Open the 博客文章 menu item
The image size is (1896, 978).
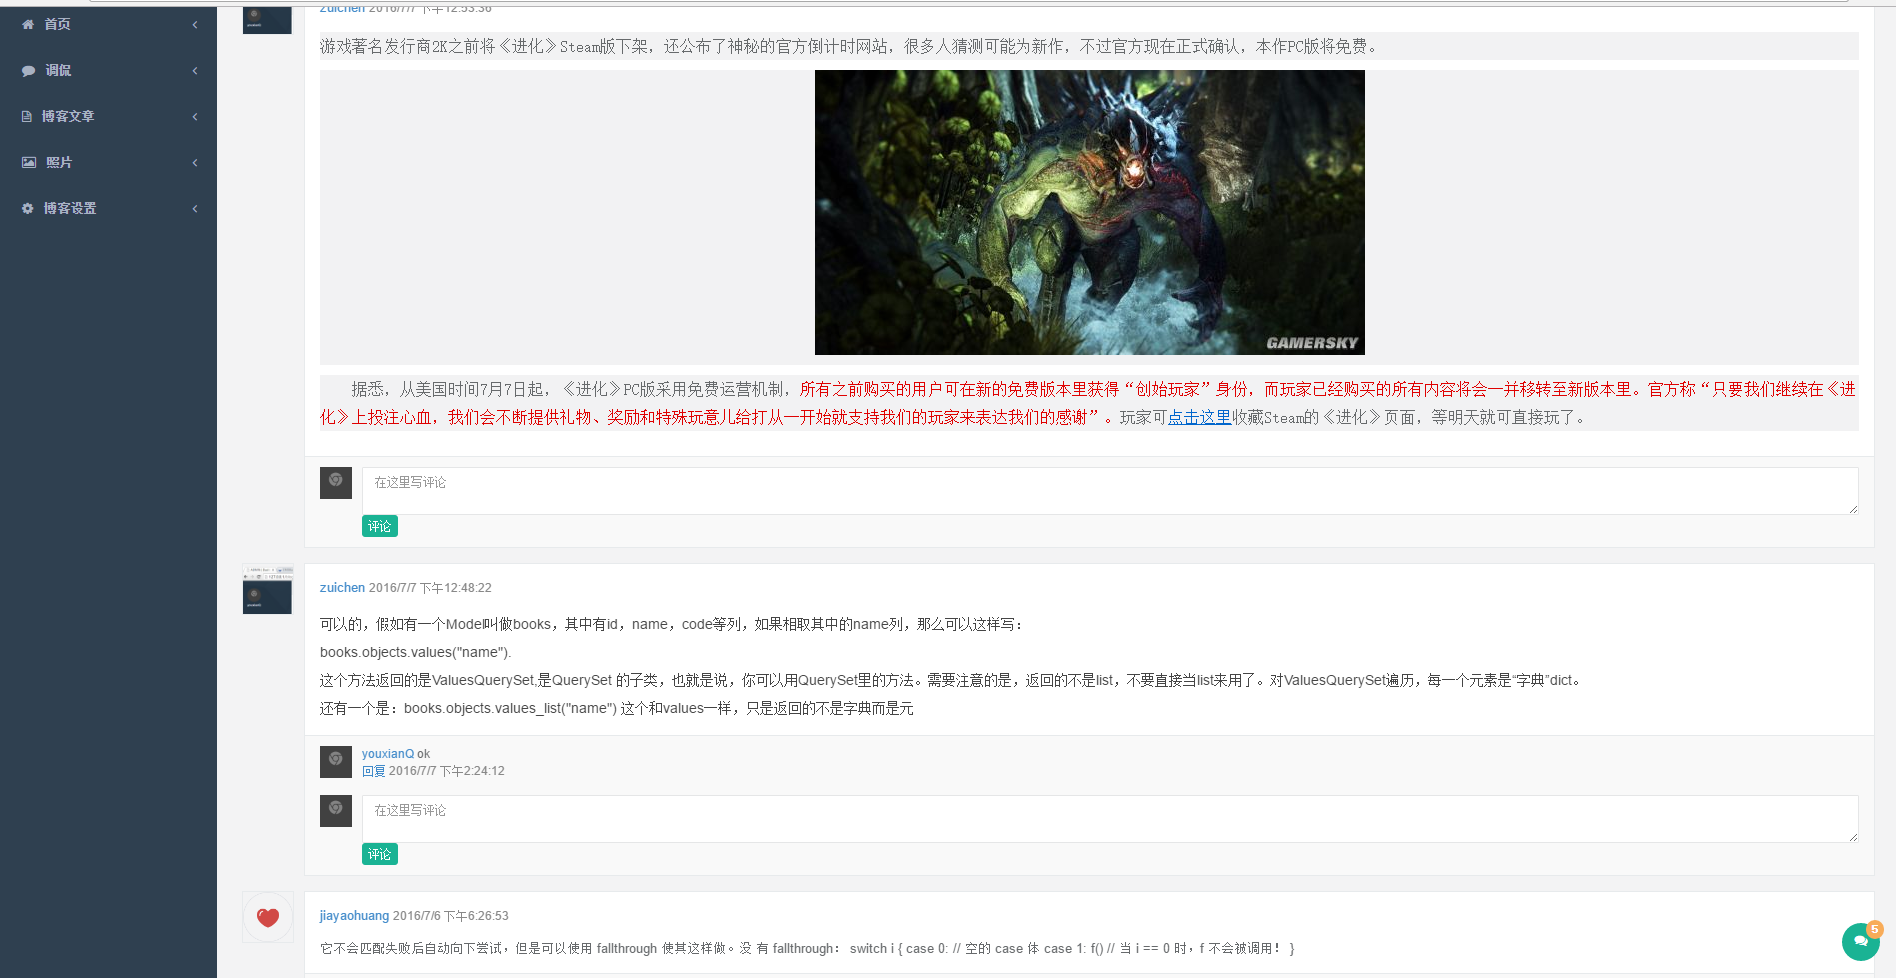(108, 116)
